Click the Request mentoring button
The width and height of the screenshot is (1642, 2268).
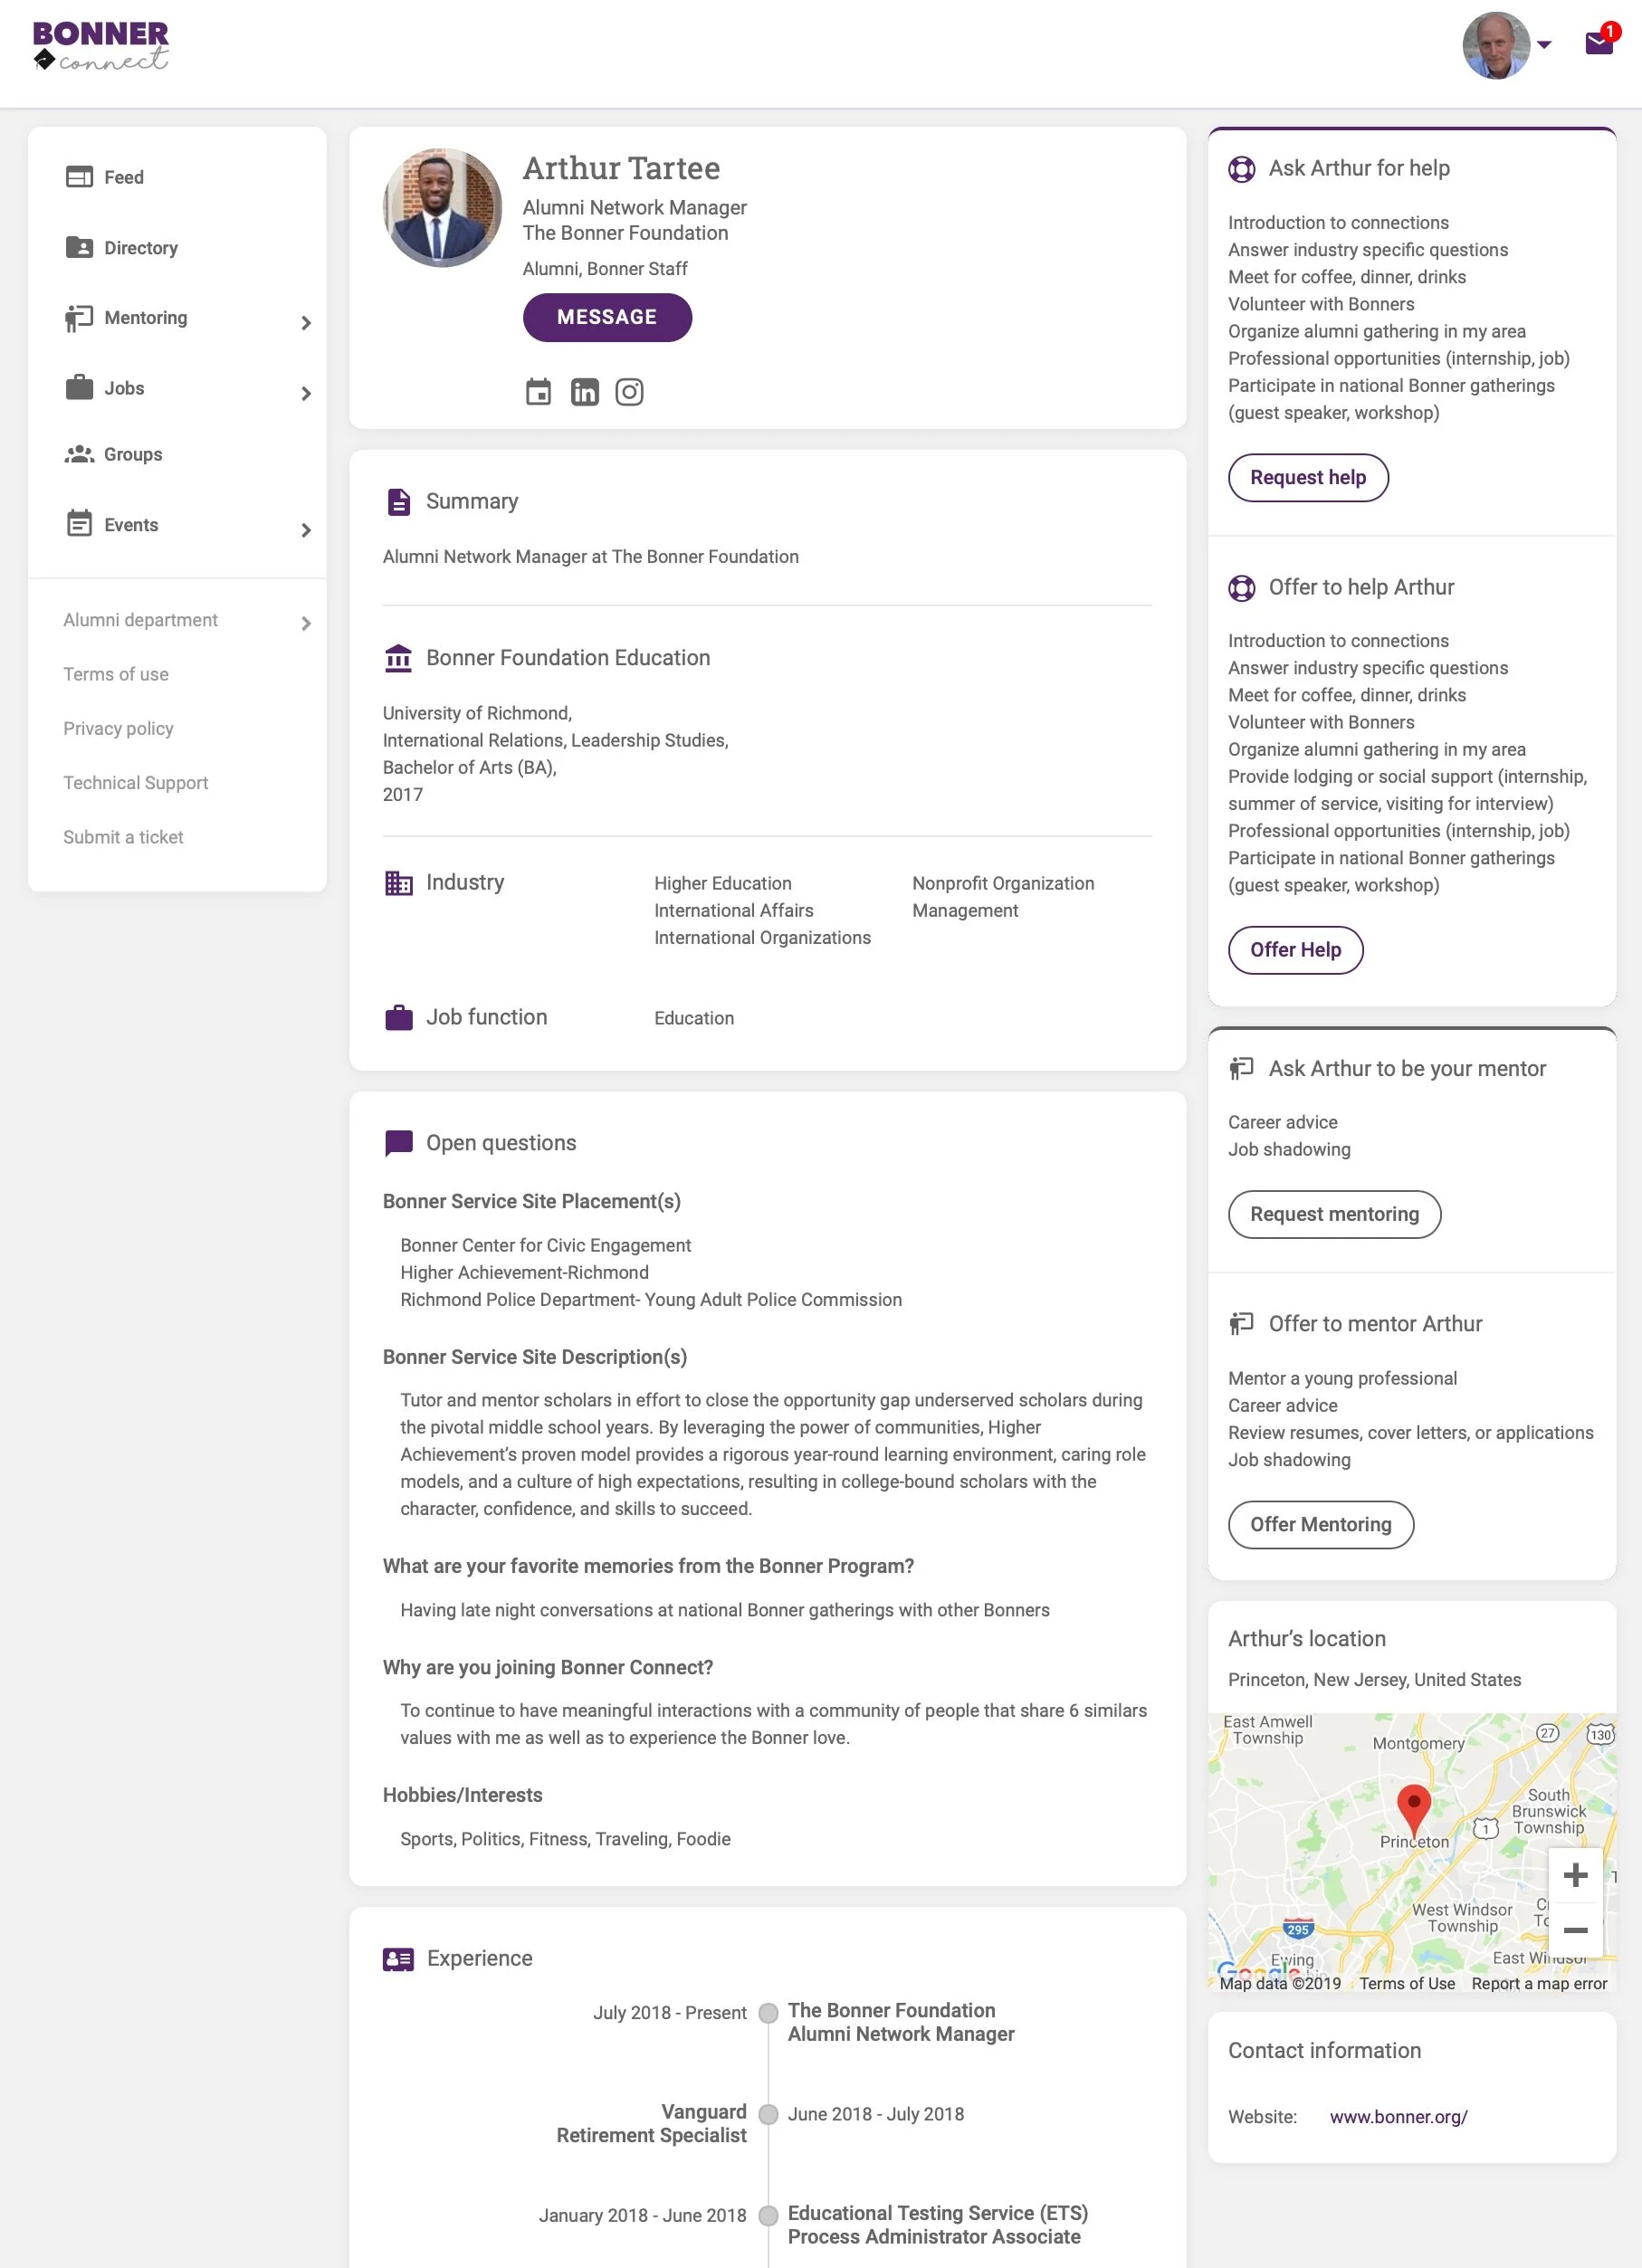coord(1334,1214)
